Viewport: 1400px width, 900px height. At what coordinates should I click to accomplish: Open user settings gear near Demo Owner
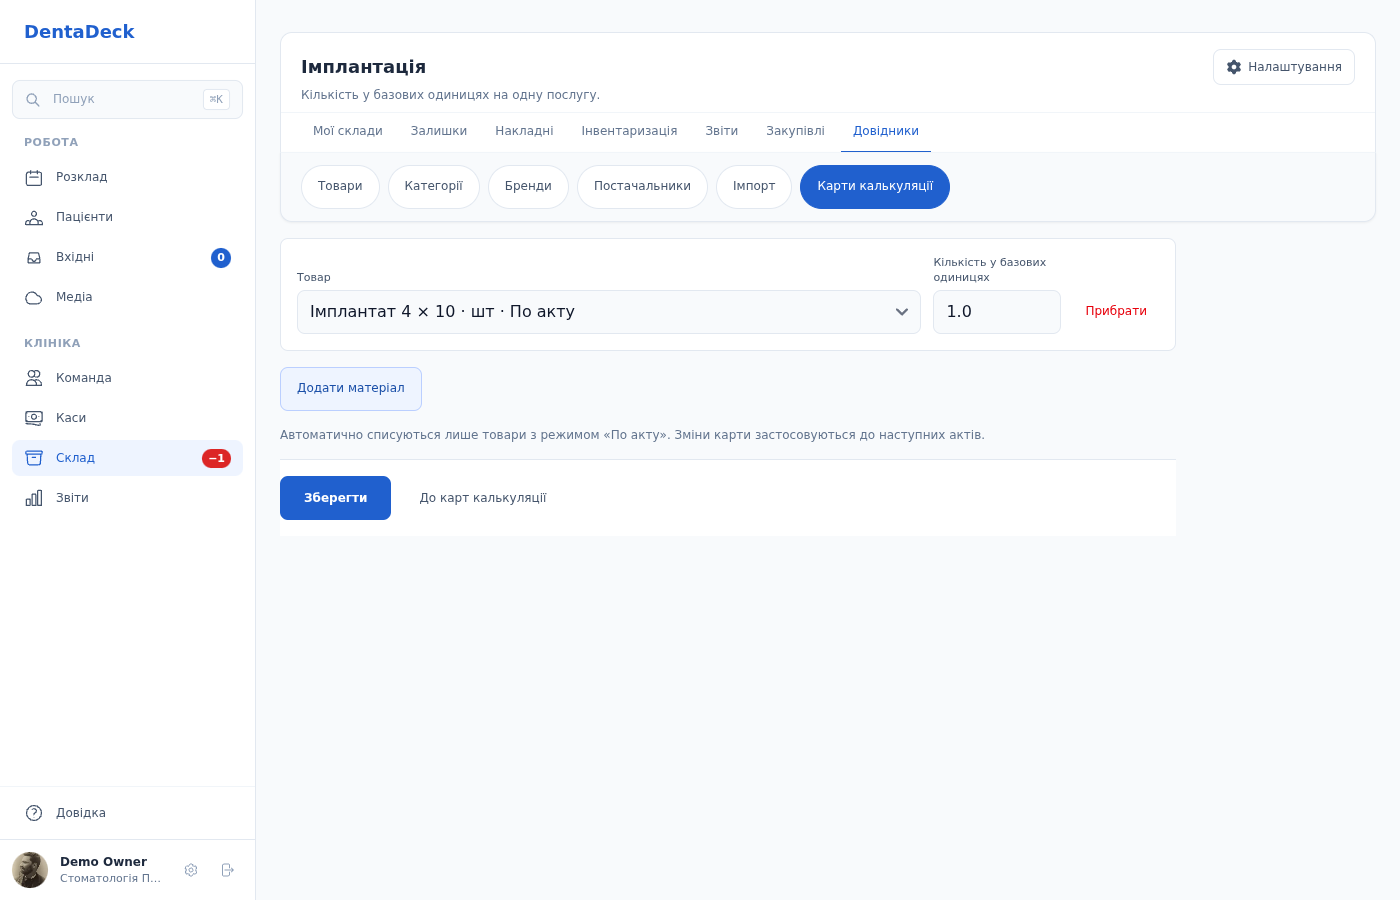191,870
